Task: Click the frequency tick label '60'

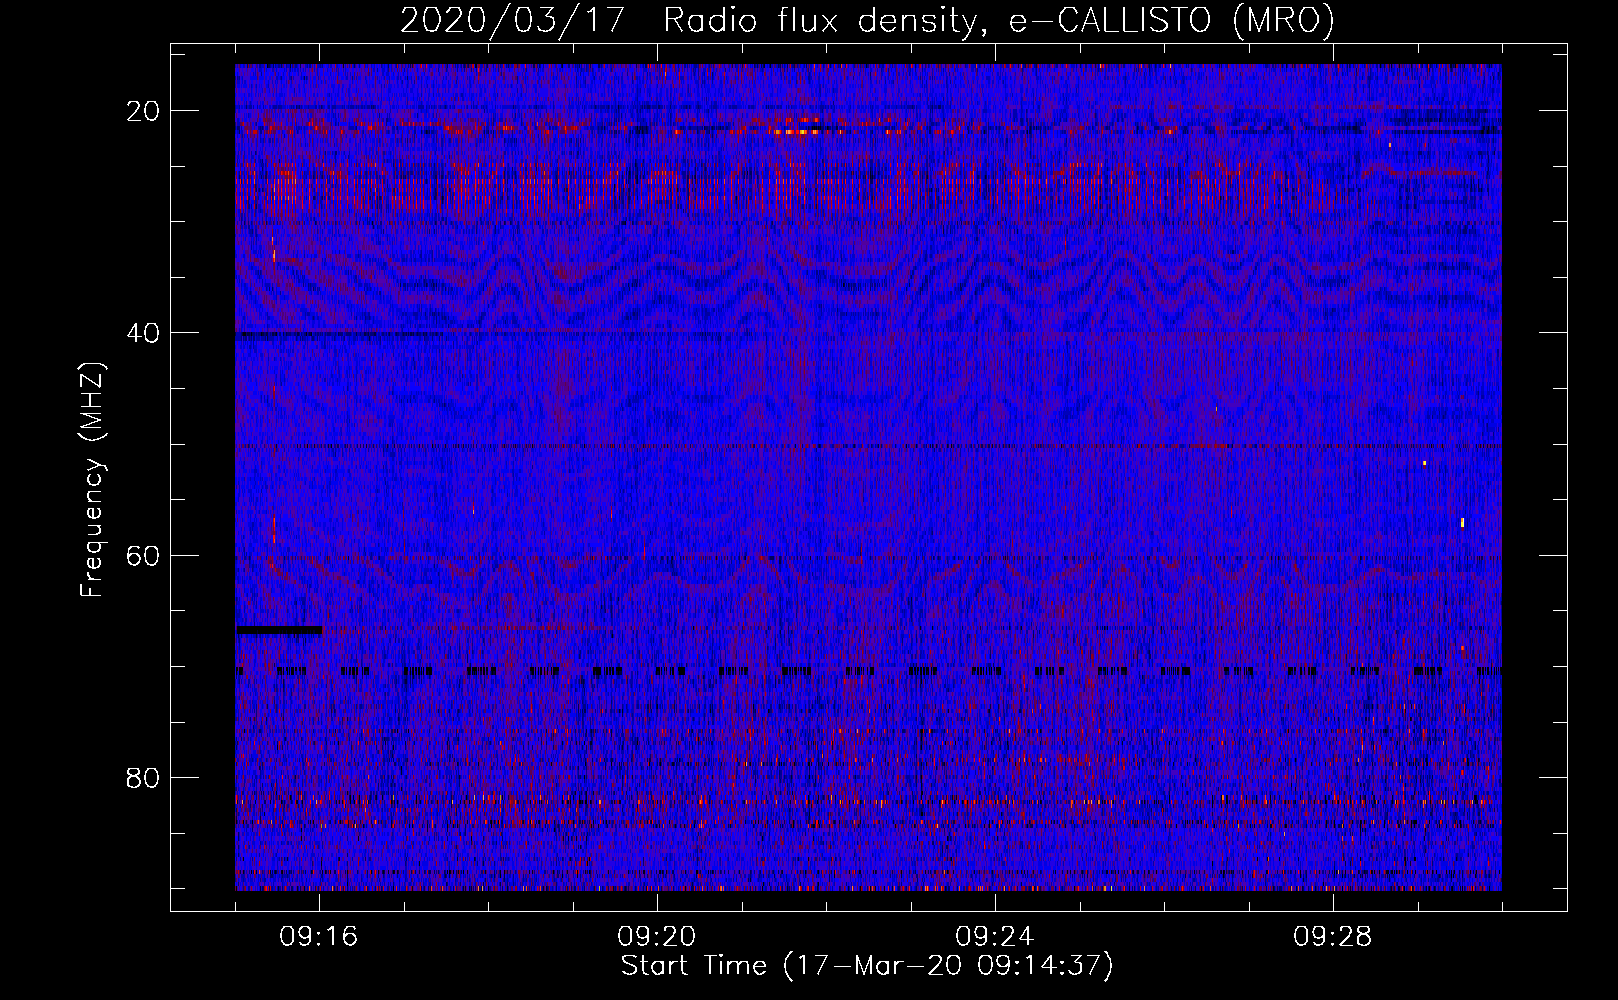Action: (x=144, y=555)
